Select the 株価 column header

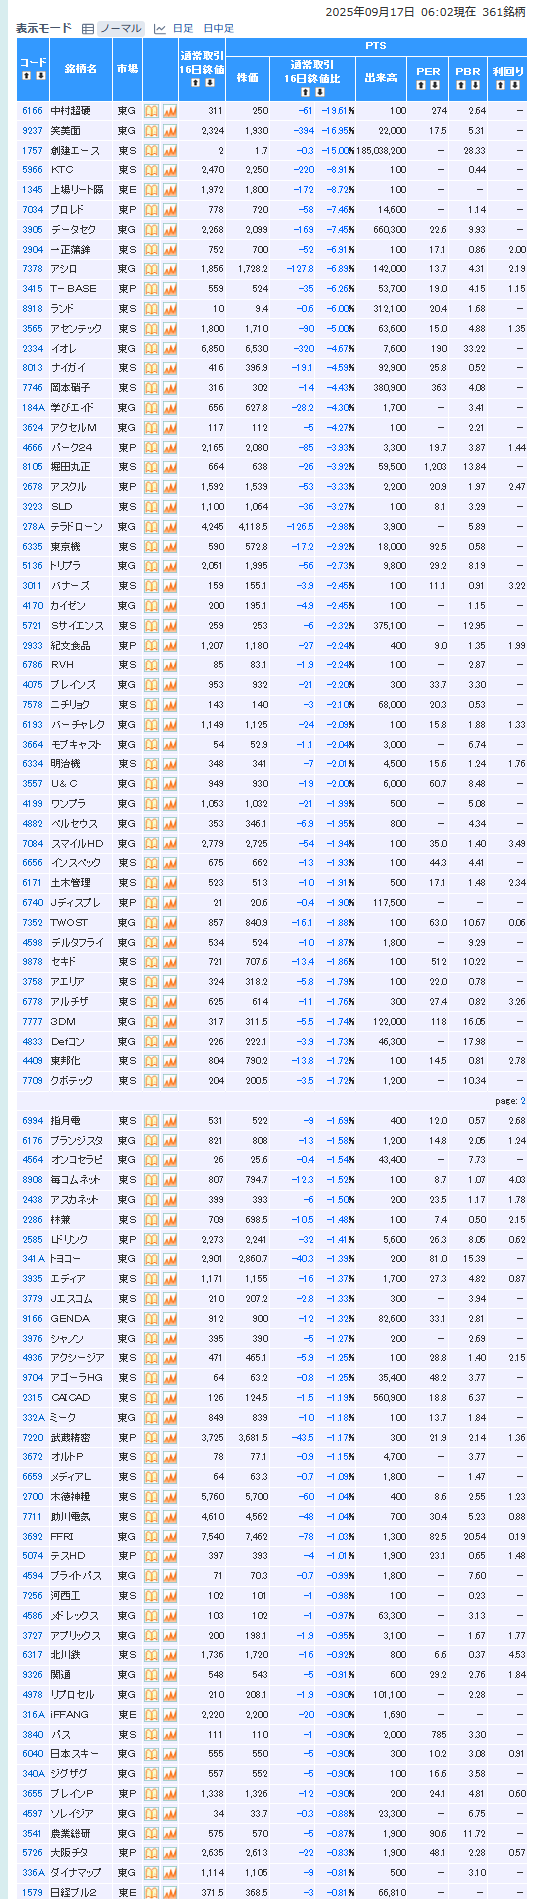(x=248, y=77)
